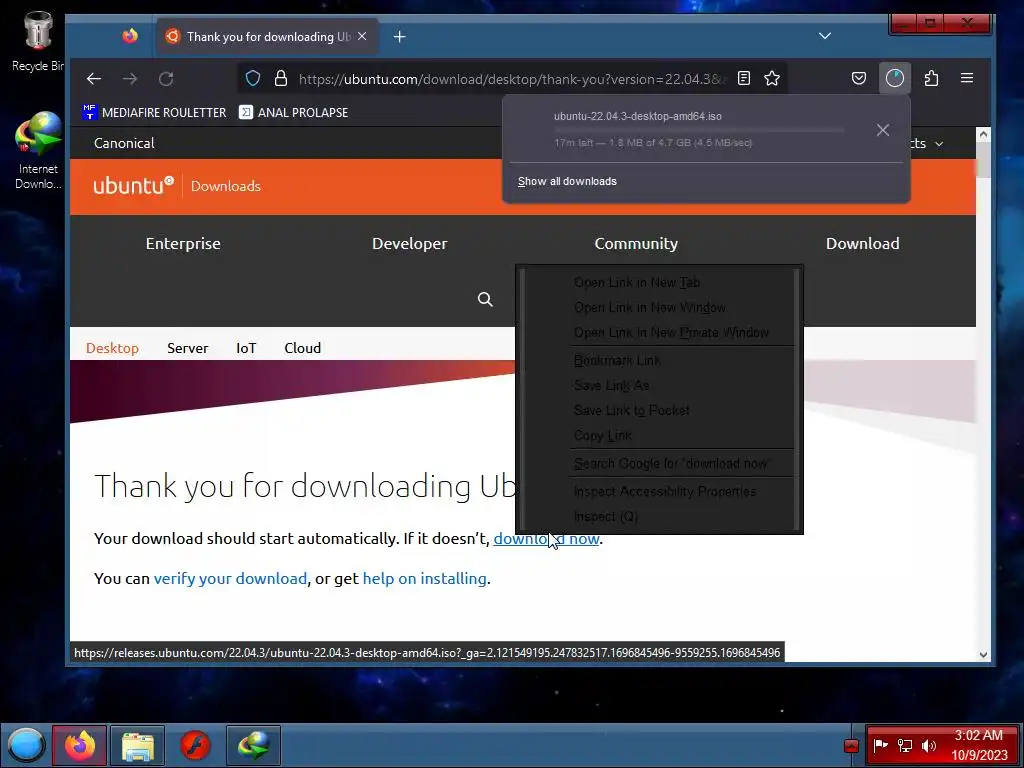
Task: Open the list all tabs chevron
Action: tap(825, 36)
